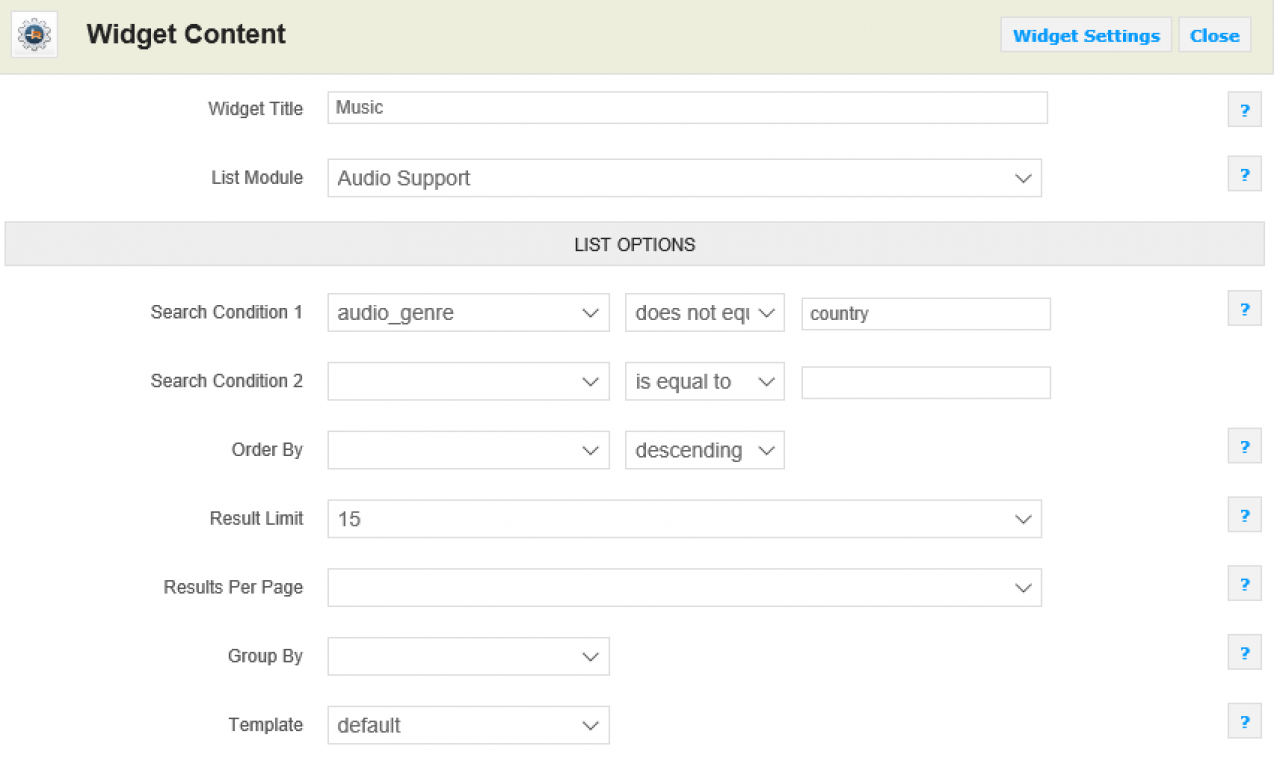Viewport: 1280px width, 764px height.
Task: Click the Widget Content gear icon
Action: (x=34, y=35)
